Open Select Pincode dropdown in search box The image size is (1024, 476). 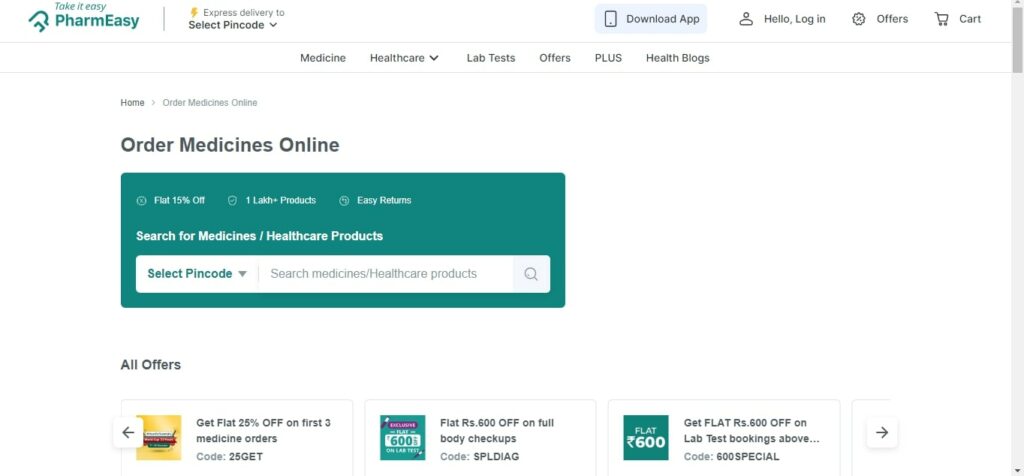click(197, 274)
